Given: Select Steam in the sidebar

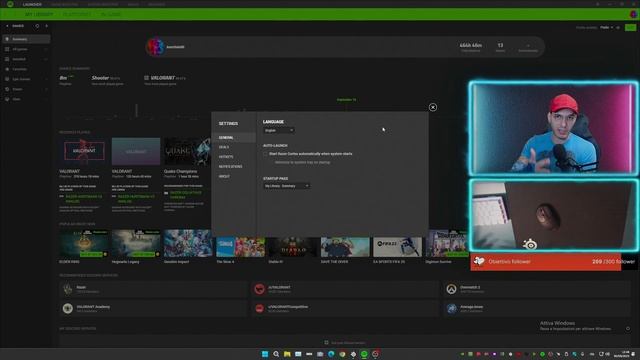Looking at the screenshot, I should 26,89.
